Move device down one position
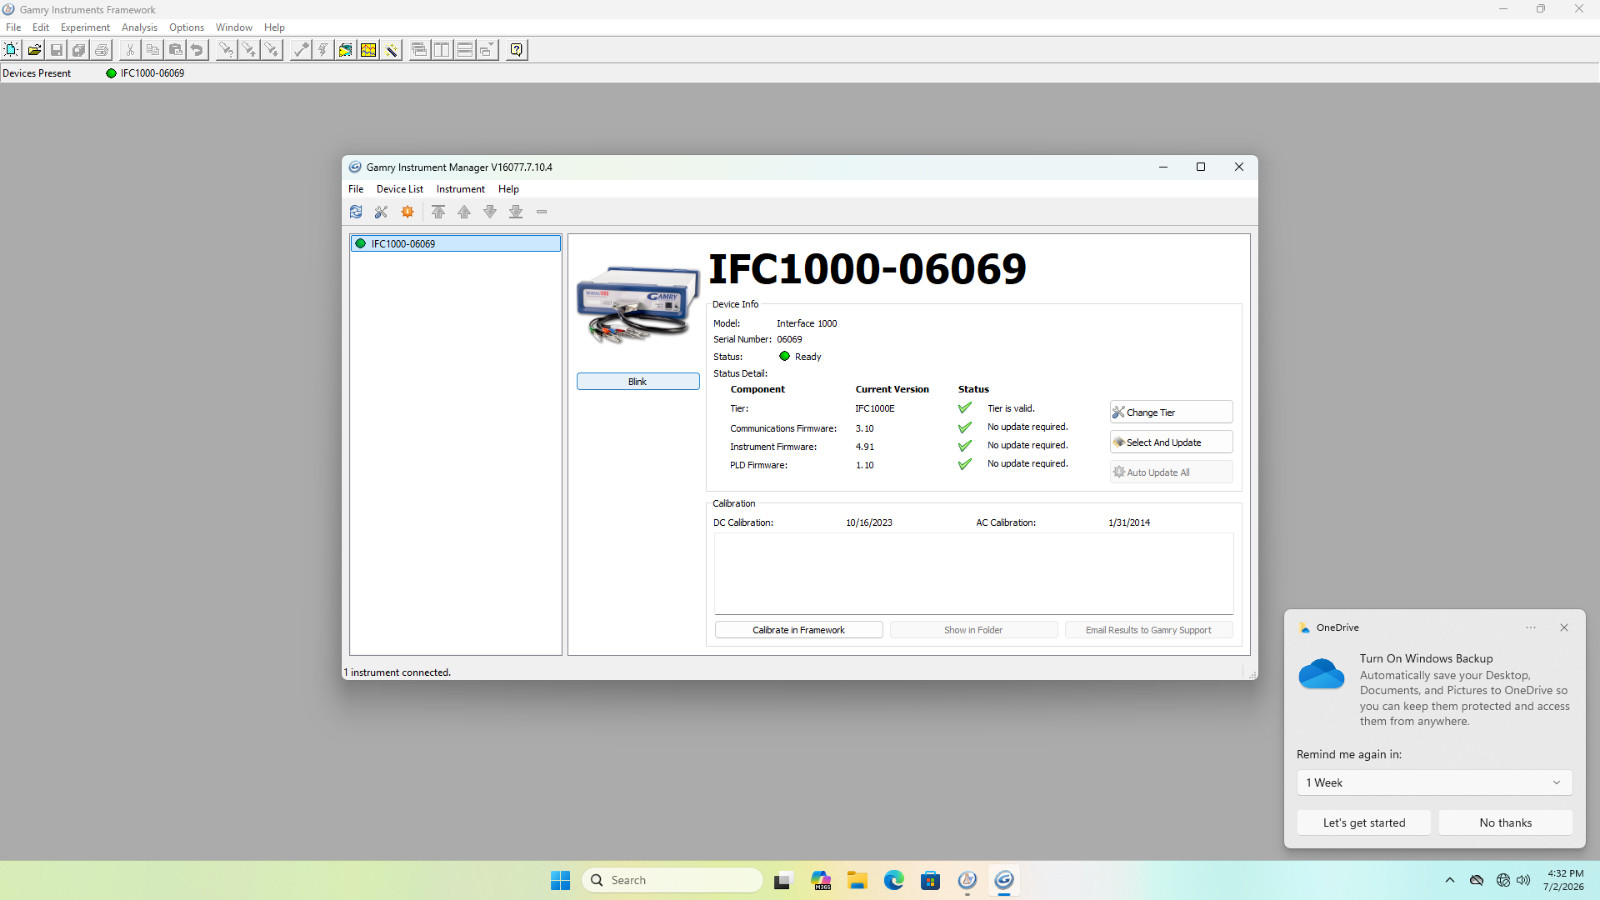This screenshot has height=900, width=1600. tap(490, 212)
